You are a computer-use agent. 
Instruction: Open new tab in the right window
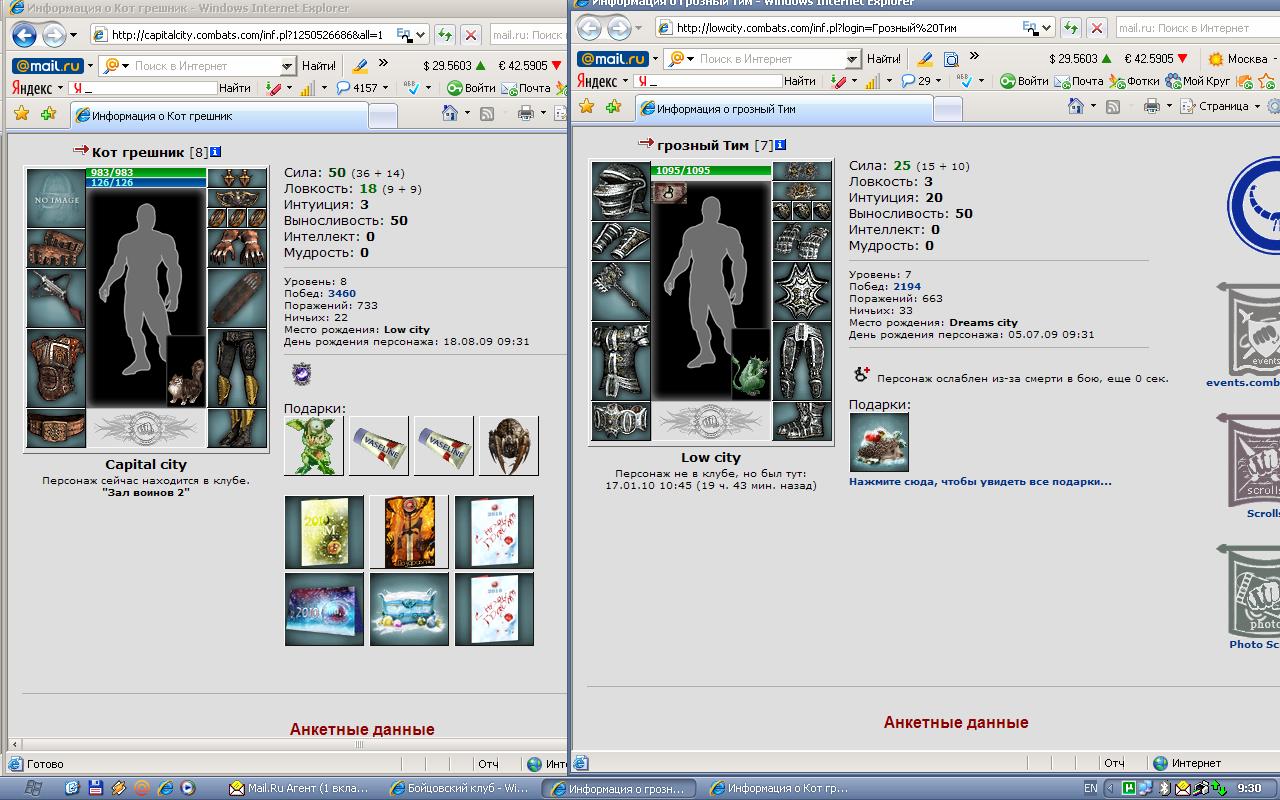(947, 109)
